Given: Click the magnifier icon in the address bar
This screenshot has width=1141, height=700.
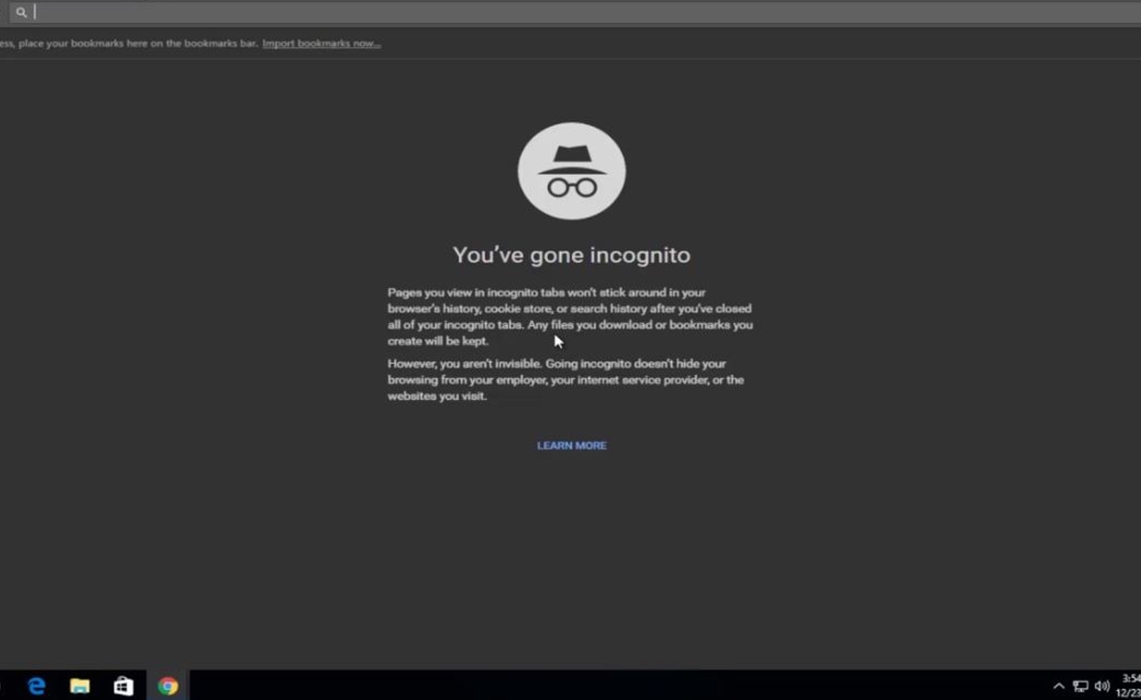Looking at the screenshot, I should coord(21,13).
